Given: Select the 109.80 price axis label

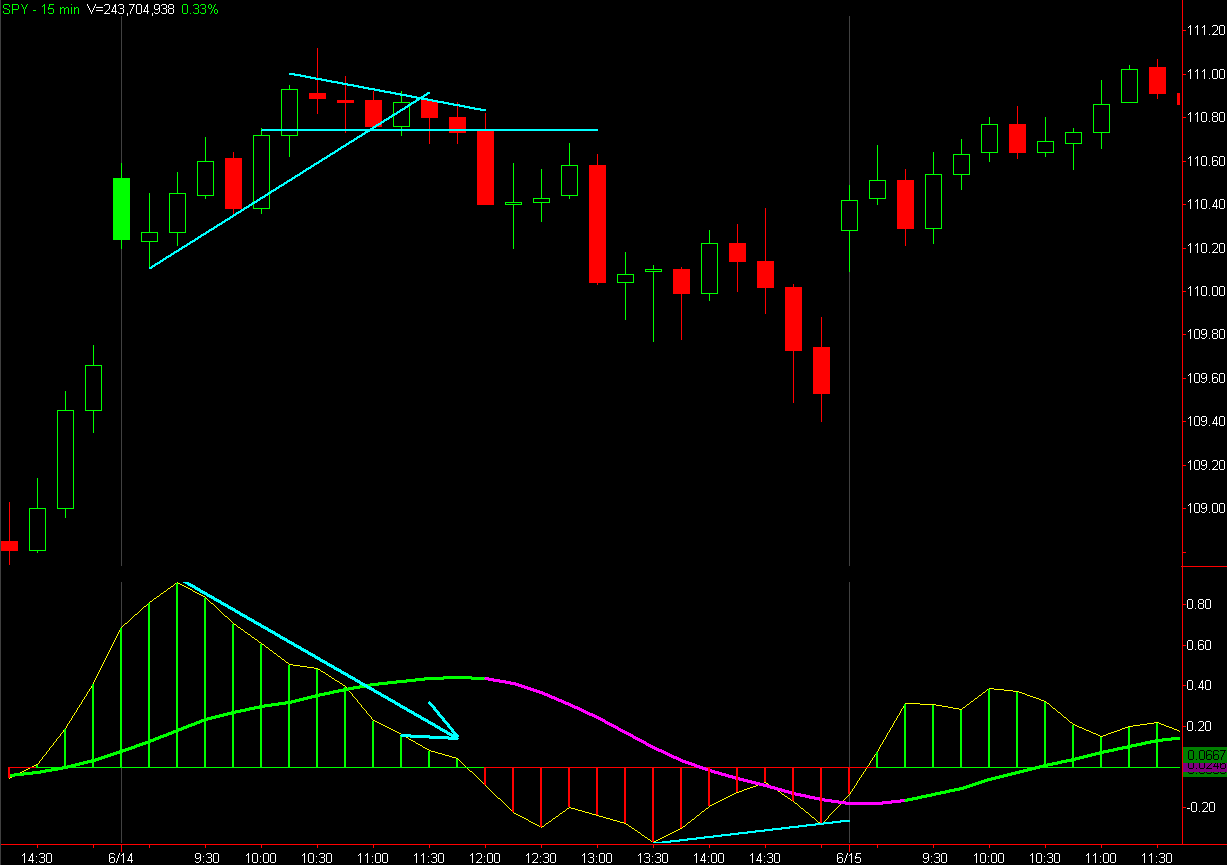Looking at the screenshot, I should click(1205, 334).
